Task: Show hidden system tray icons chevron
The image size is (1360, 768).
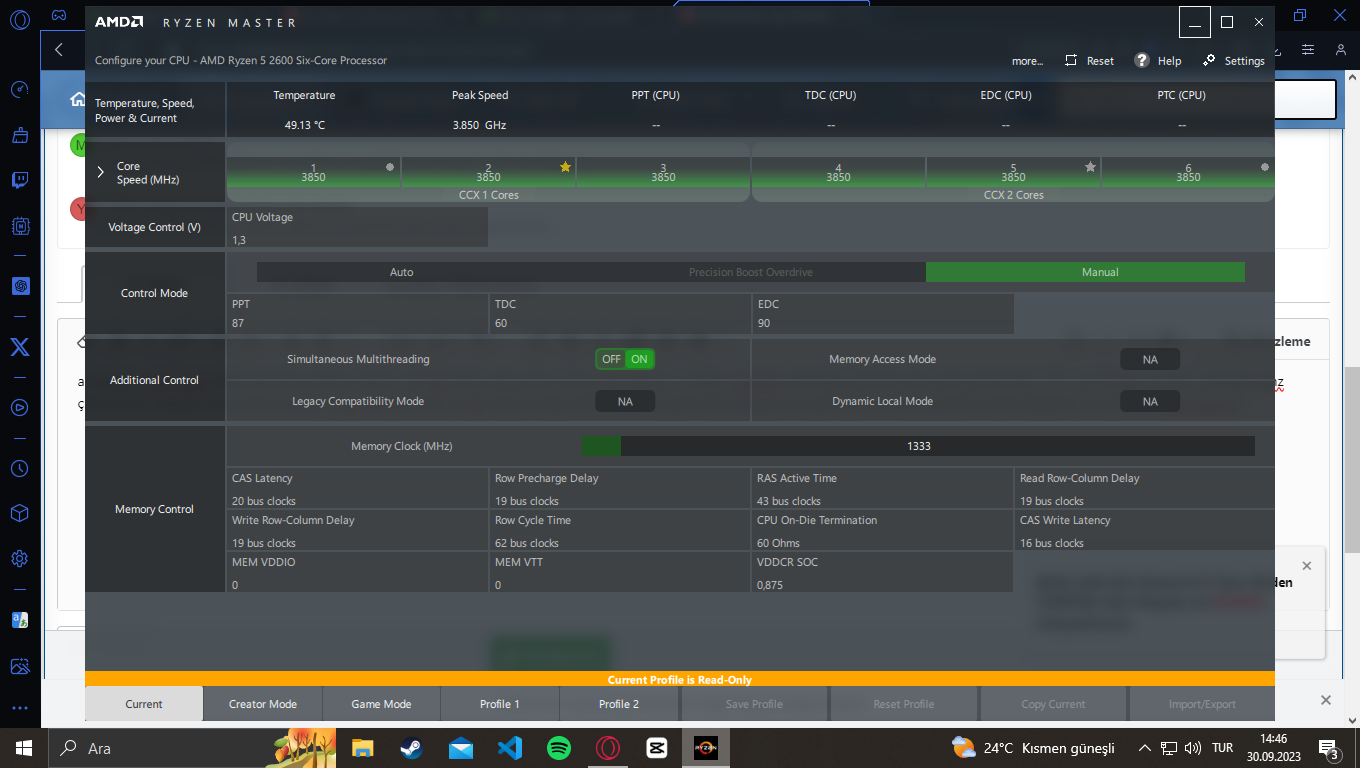Action: (1145, 748)
